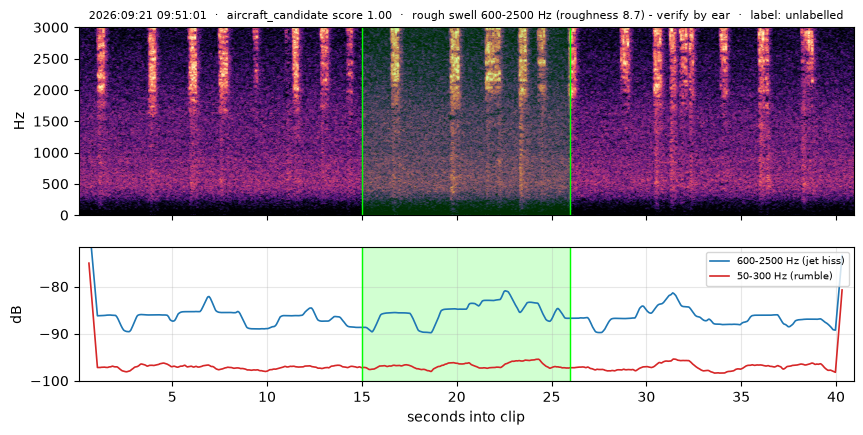Click the green start marker line at 15 seconds in dB plot
Viewport: 863px width, 435px height.
pos(362,314)
